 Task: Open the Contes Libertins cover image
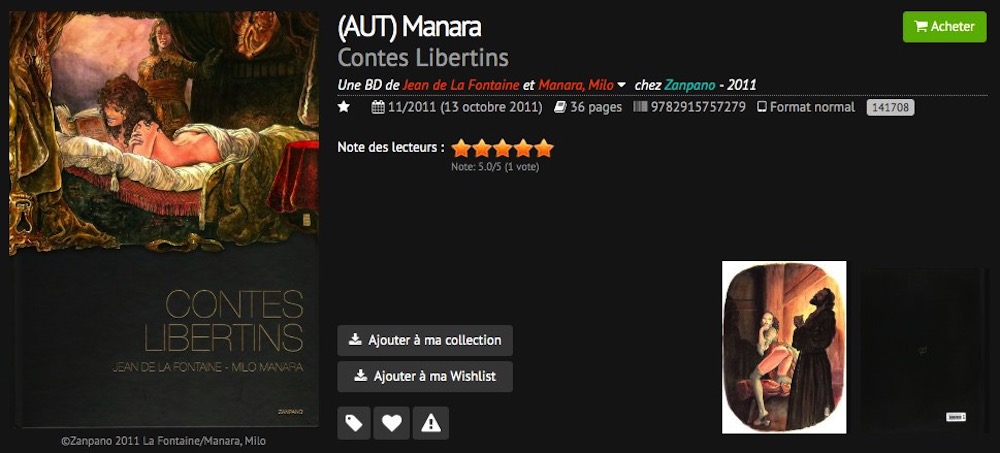164,219
